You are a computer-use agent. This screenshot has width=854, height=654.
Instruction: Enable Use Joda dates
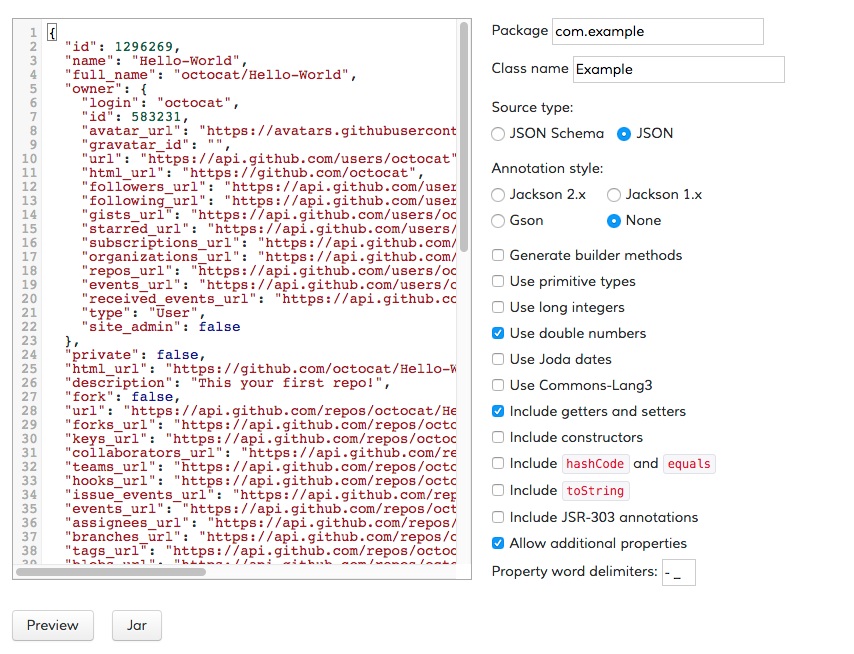point(496,361)
